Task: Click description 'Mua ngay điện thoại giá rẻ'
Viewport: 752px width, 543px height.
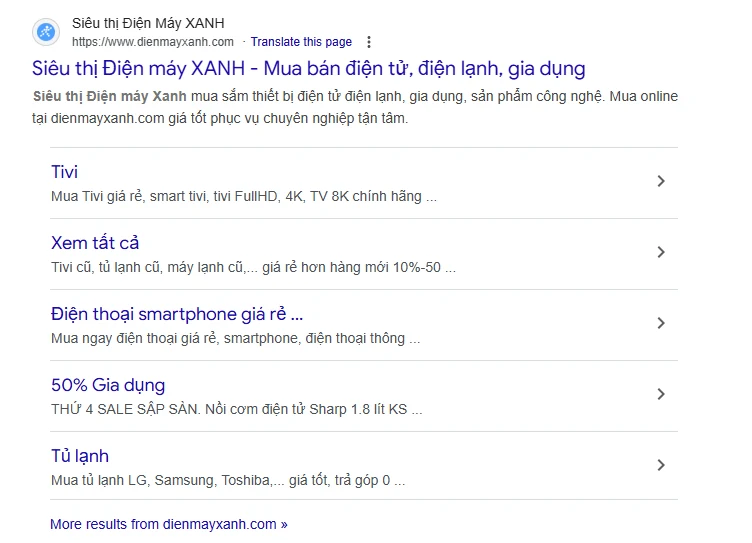Action: pyautogui.click(x=235, y=339)
